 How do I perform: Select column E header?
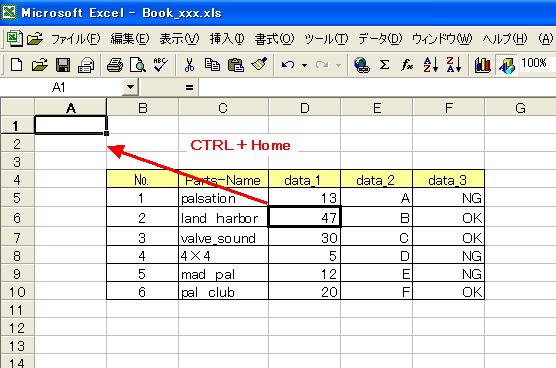377,108
